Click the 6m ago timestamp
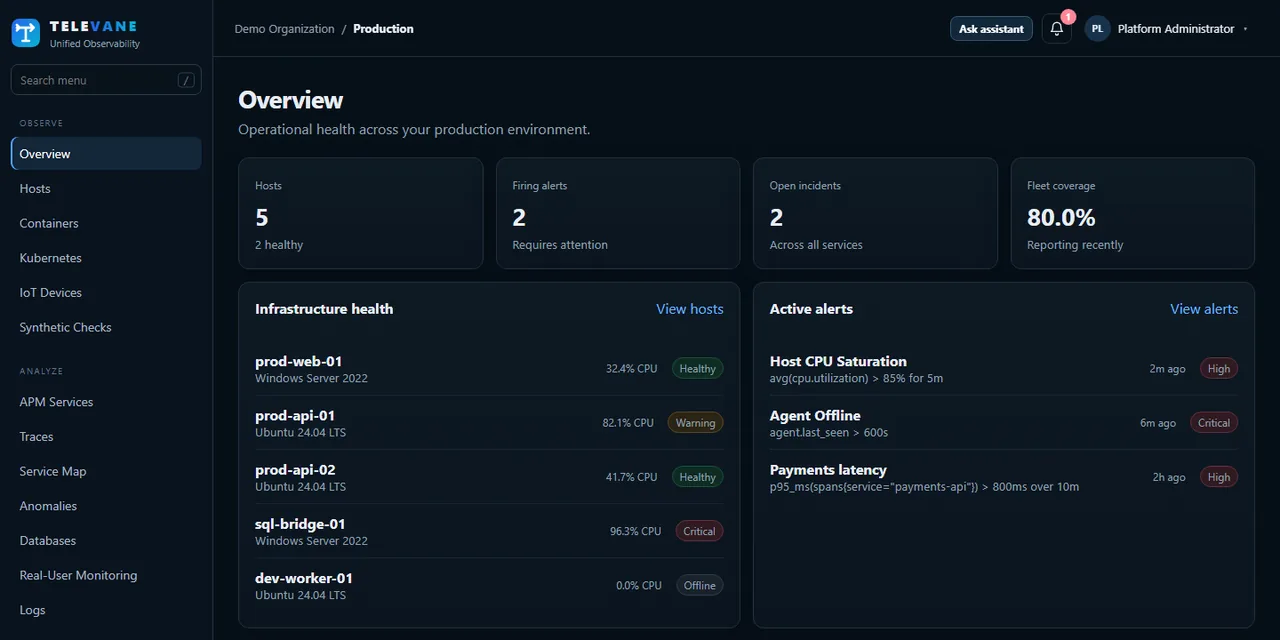The image size is (1280, 640). 1158,423
